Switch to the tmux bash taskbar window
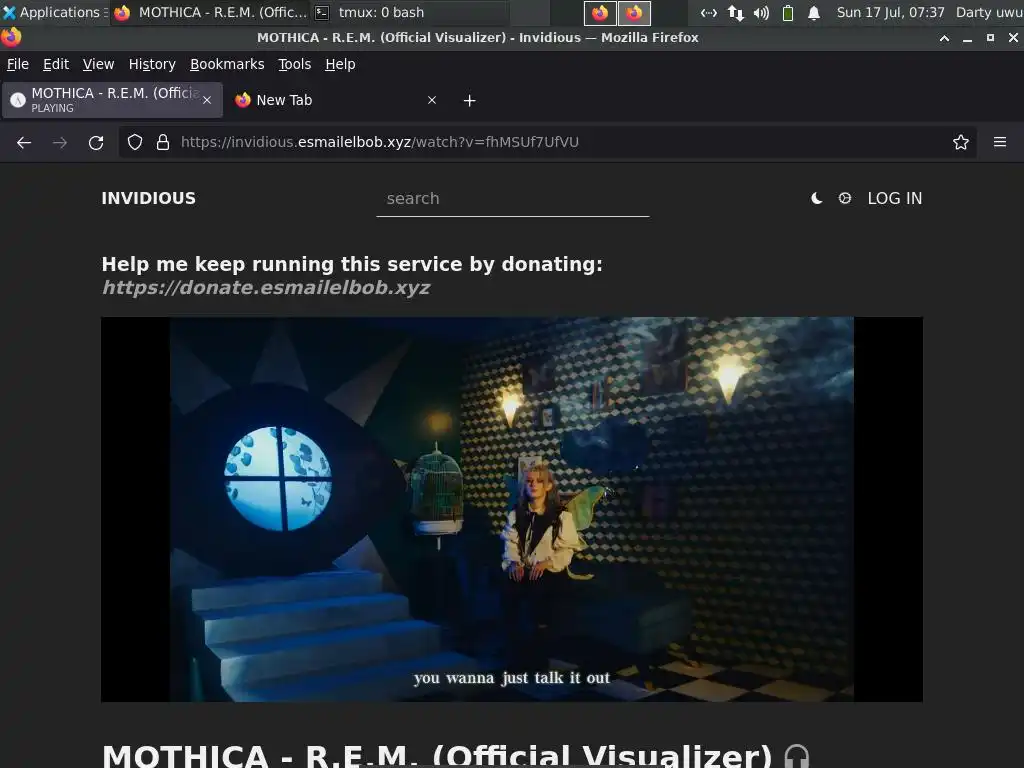The width and height of the screenshot is (1024, 768). (x=409, y=12)
